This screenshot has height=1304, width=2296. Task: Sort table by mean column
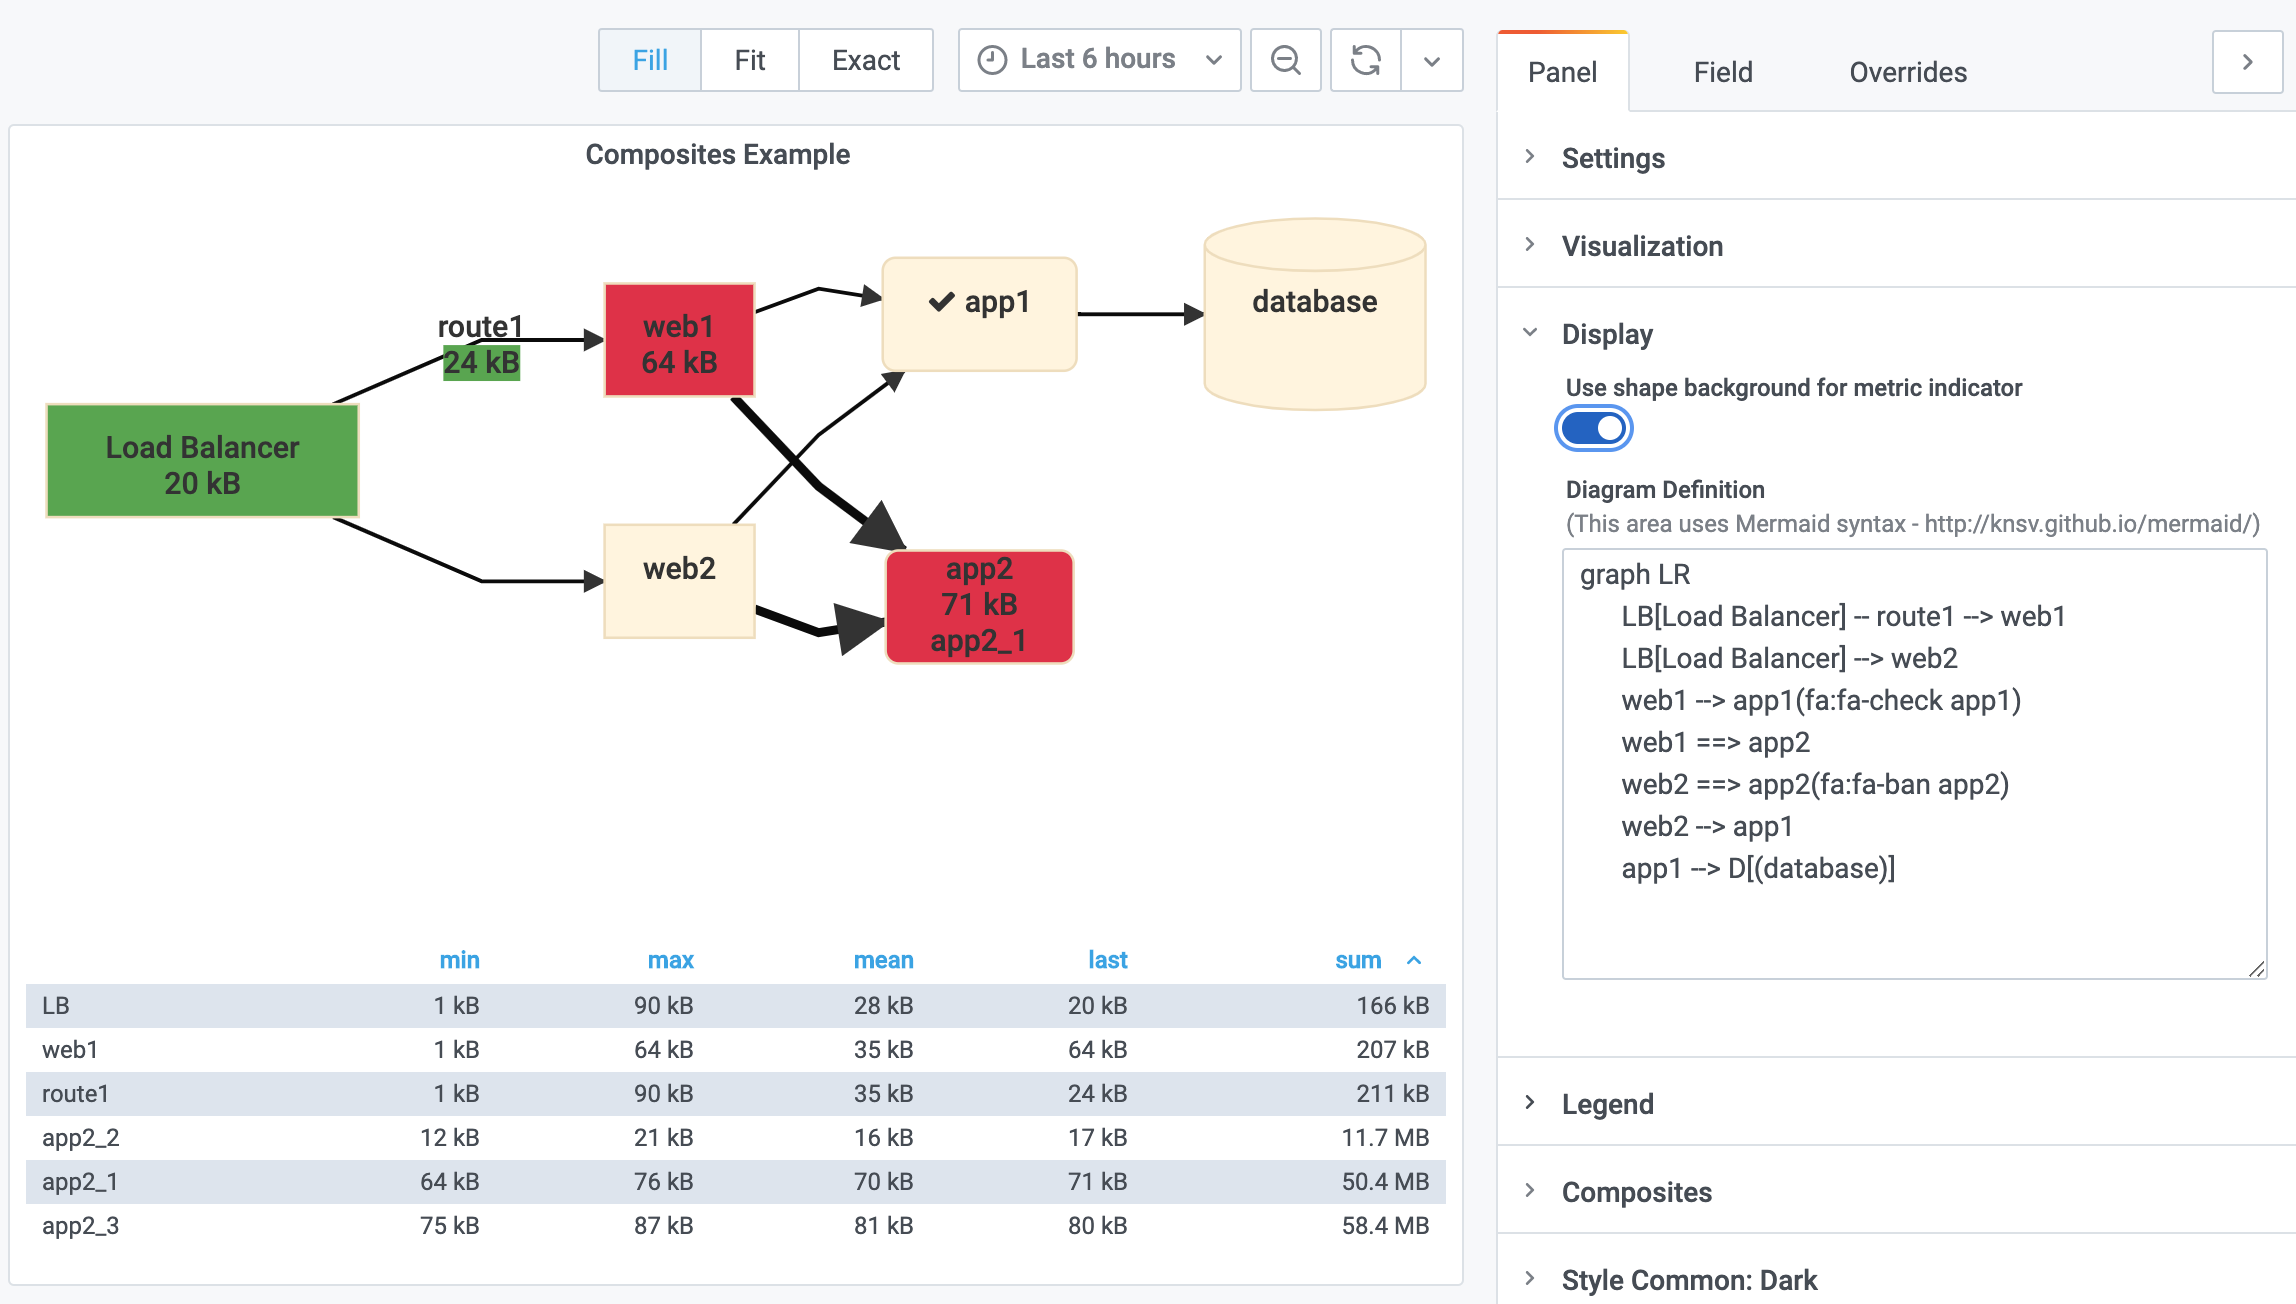tap(883, 960)
